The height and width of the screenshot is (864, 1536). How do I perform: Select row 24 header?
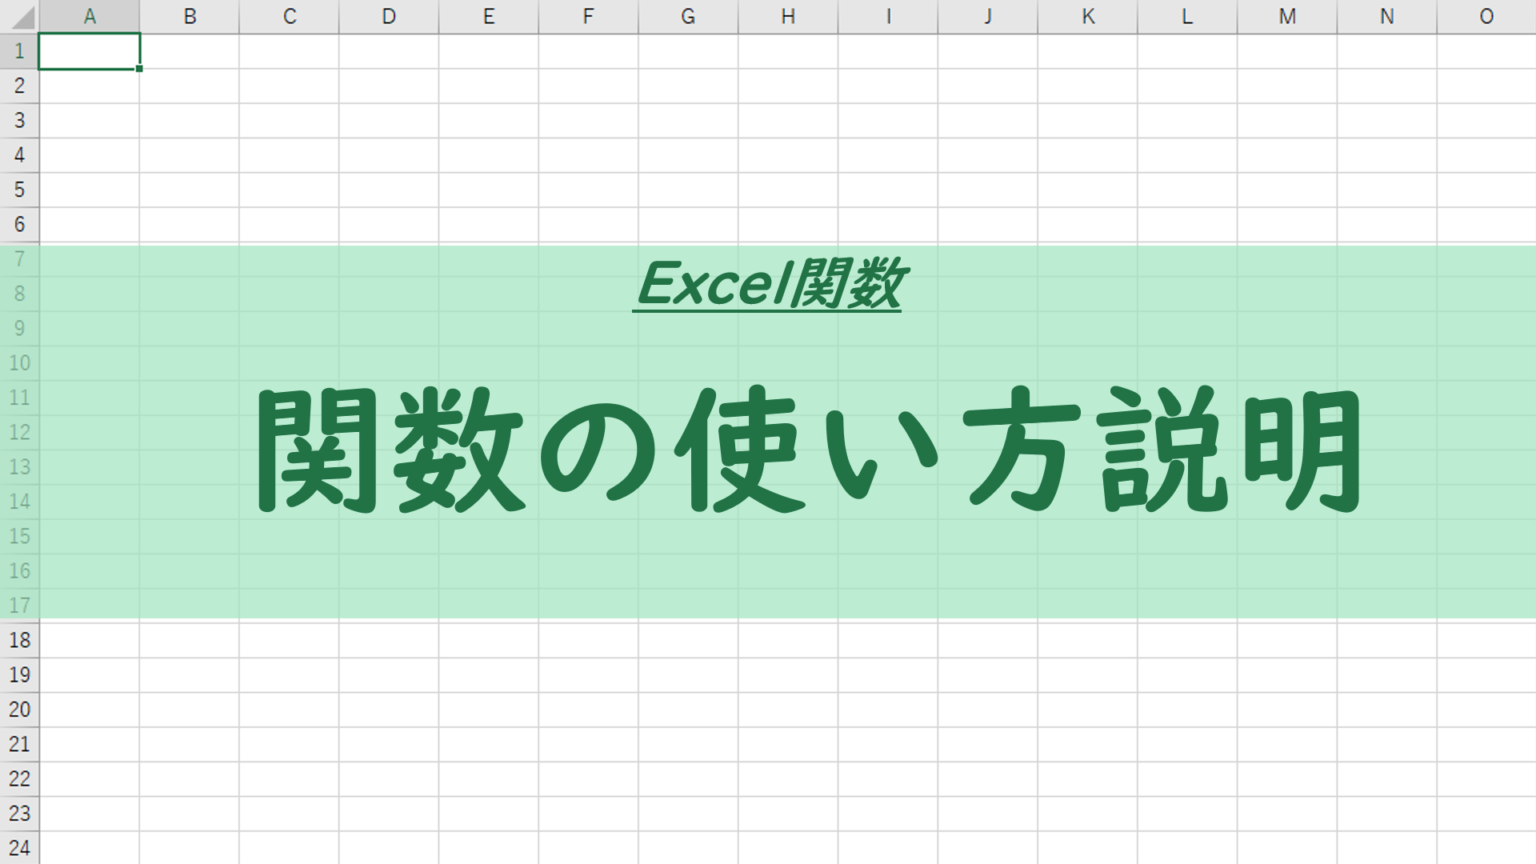point(19,848)
